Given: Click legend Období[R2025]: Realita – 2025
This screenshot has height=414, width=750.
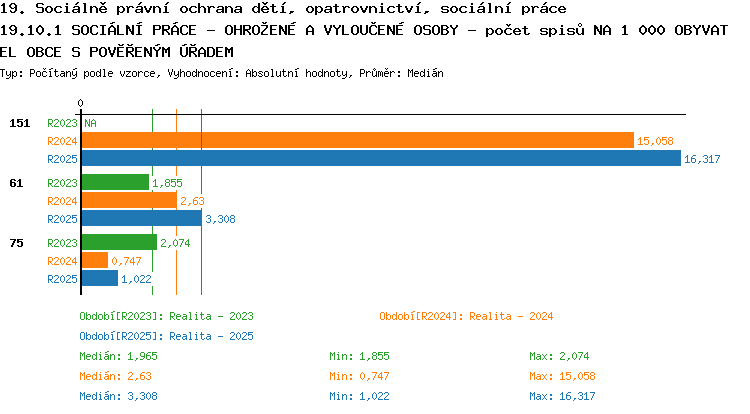Looking at the screenshot, I should (x=166, y=337).
